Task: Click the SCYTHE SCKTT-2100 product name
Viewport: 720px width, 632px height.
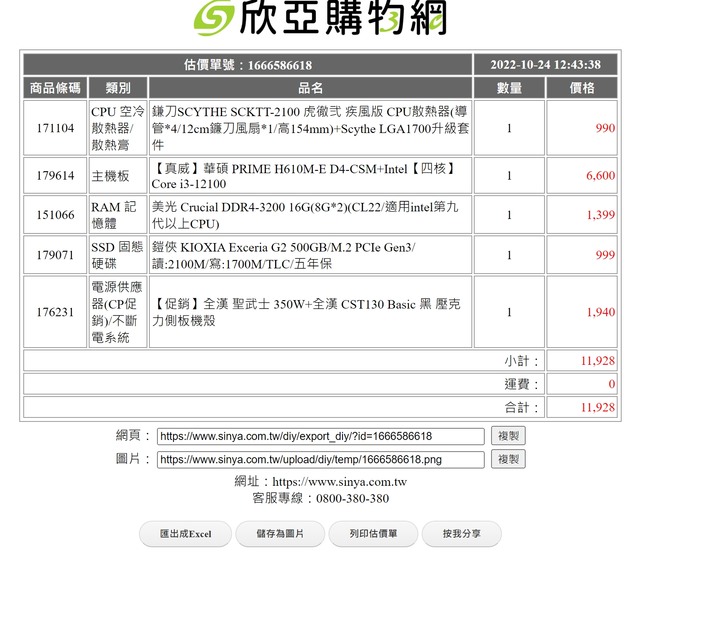Action: click(310, 128)
